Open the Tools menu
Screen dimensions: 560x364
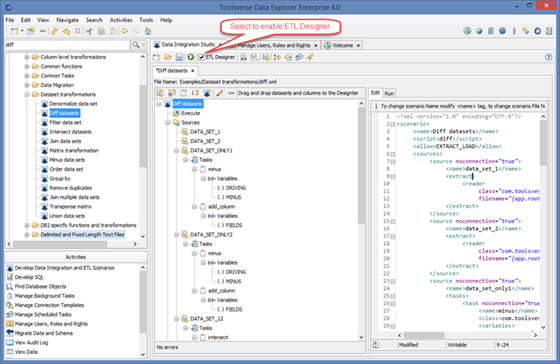tap(146, 20)
